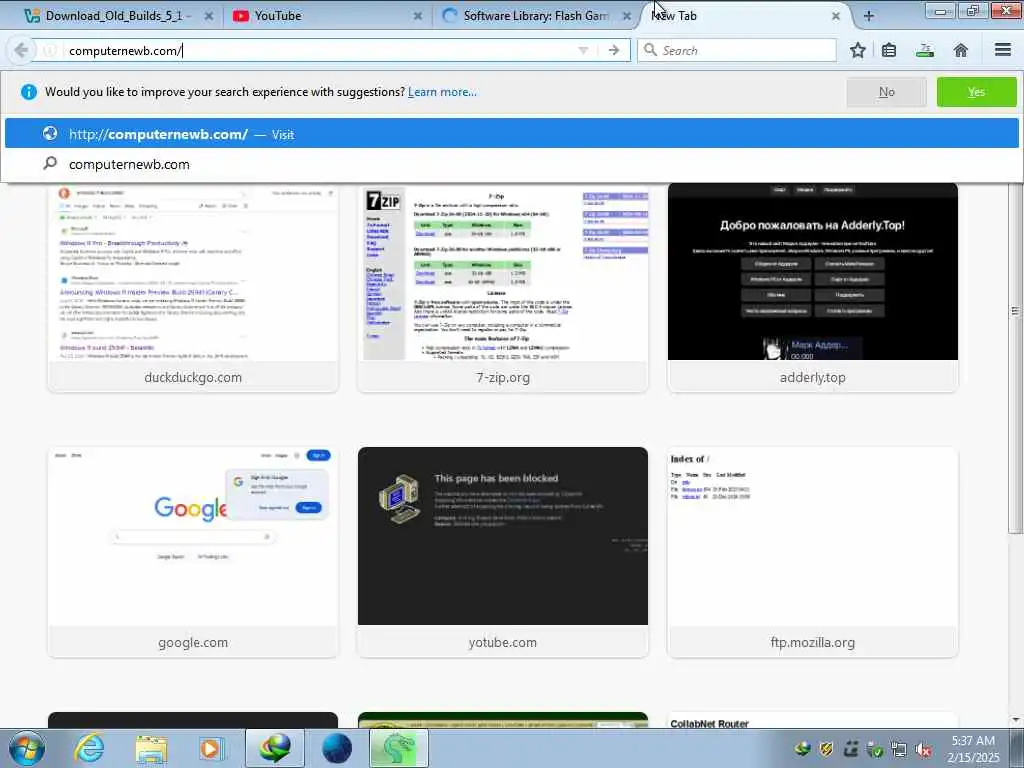
Task: Open the site identity info icon
Action: (x=50, y=50)
